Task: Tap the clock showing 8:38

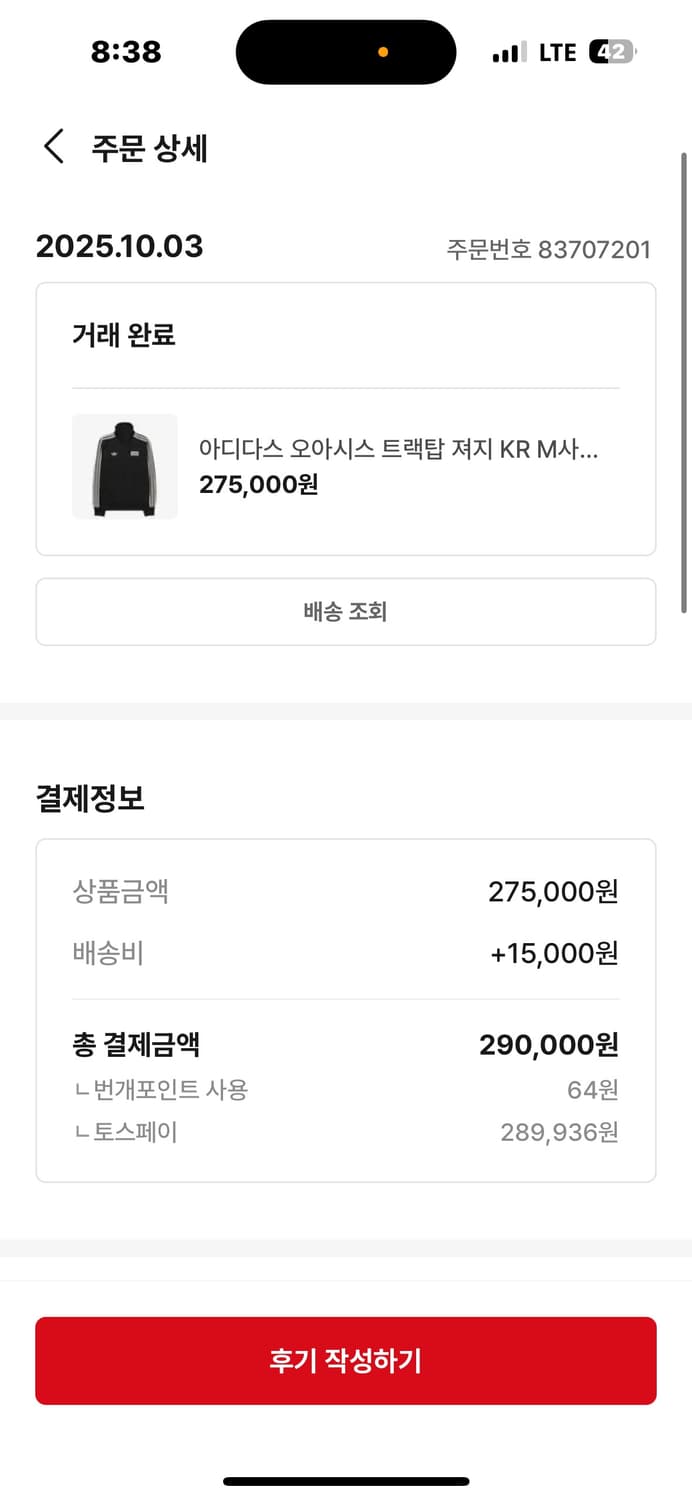Action: click(x=128, y=51)
